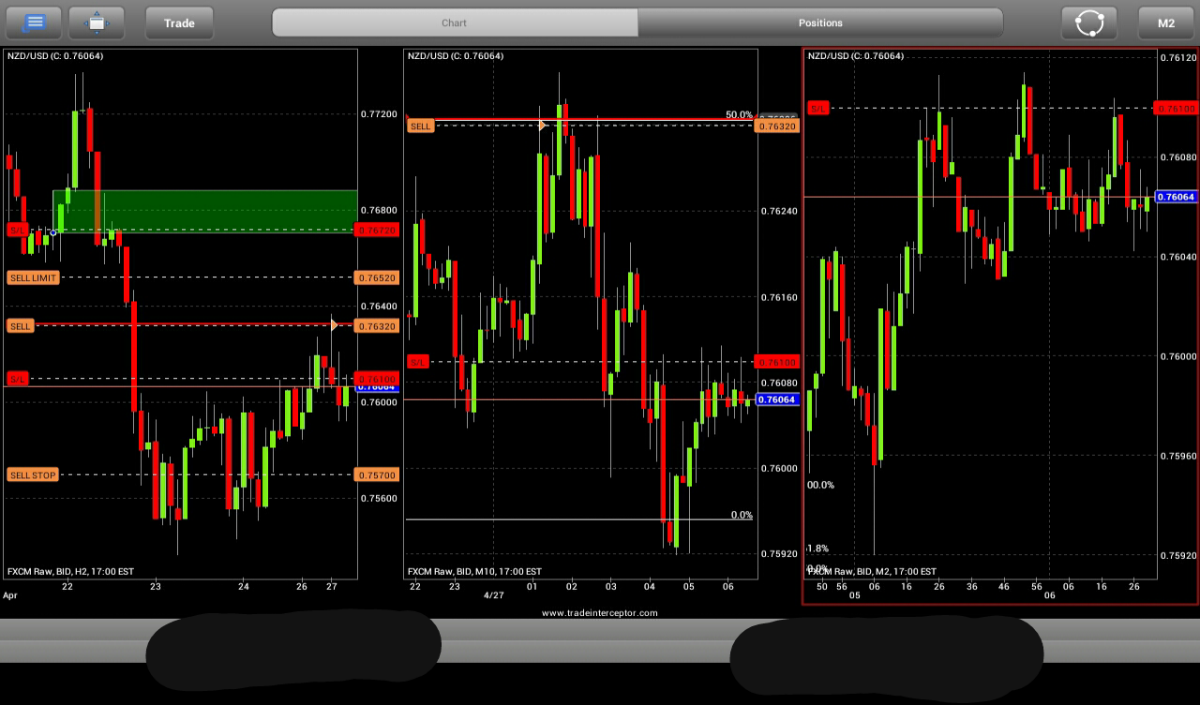Click the NZD/USD title of the M10 chart
This screenshot has width=1200, height=705.
coord(455,56)
